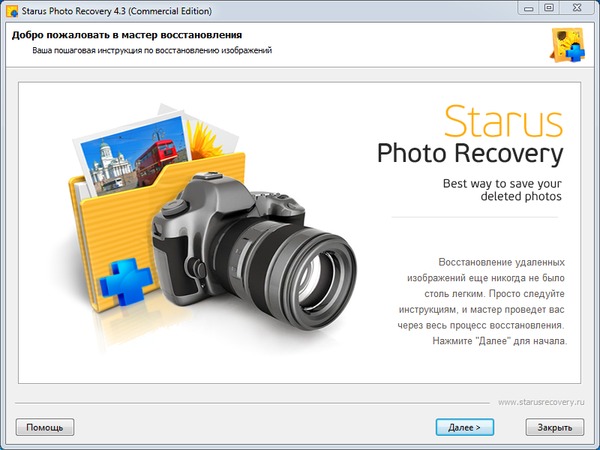This screenshot has height=450, width=600.
Task: Maximize the wizard window
Action: (x=549, y=9)
